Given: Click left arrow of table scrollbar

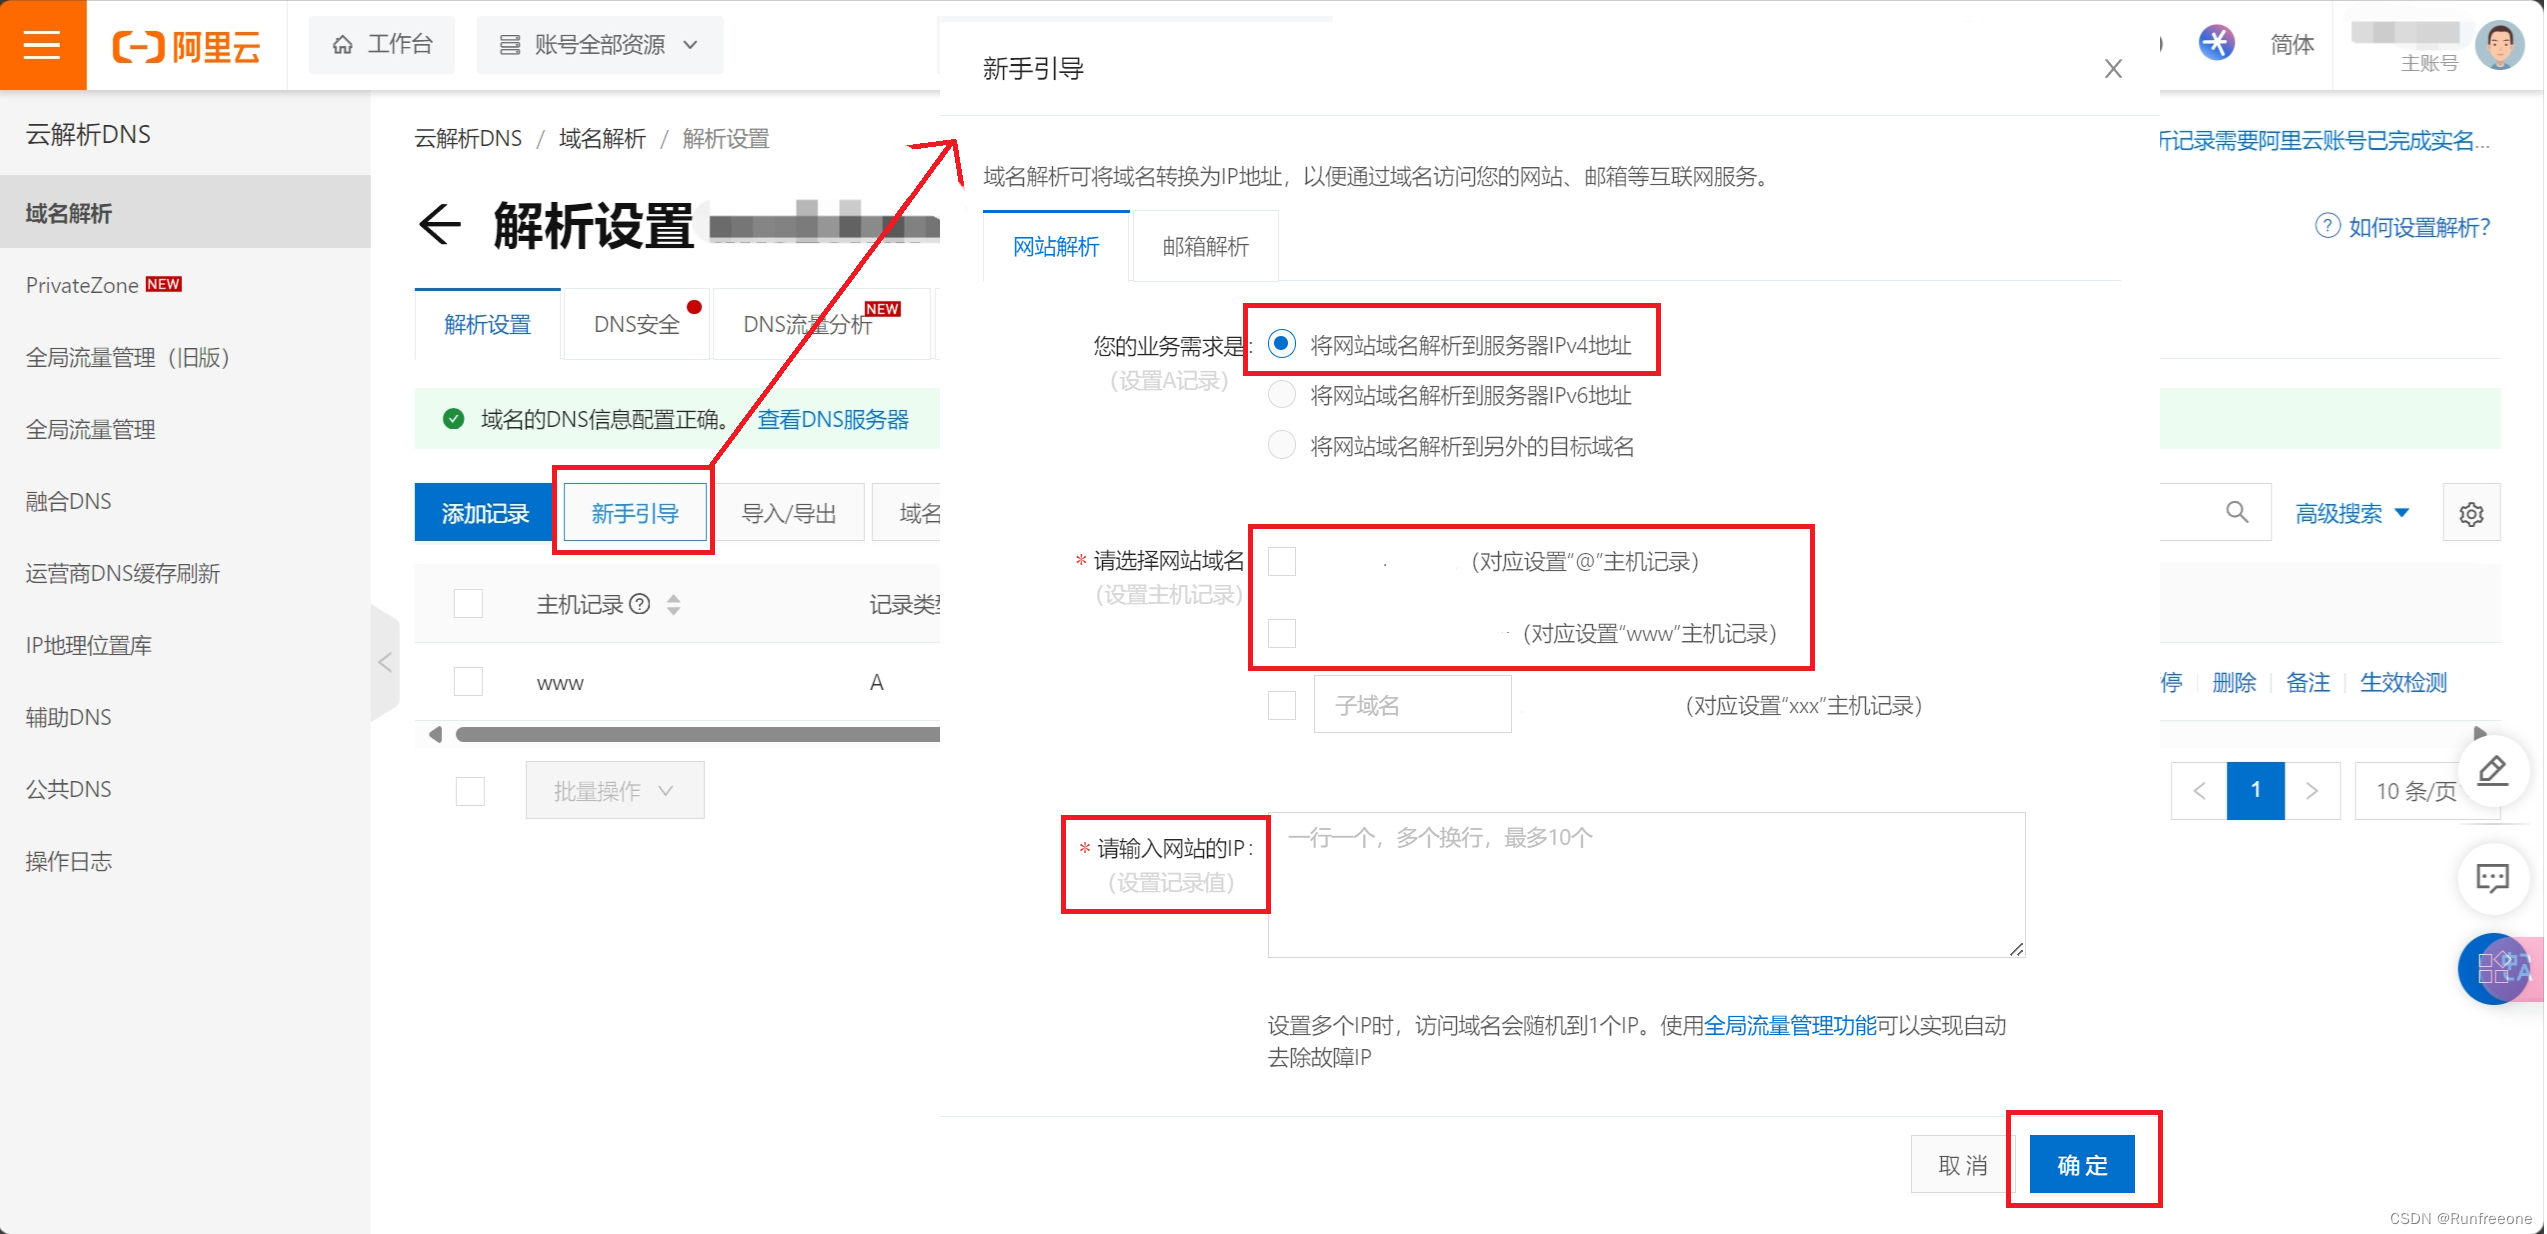Looking at the screenshot, I should coord(435,734).
